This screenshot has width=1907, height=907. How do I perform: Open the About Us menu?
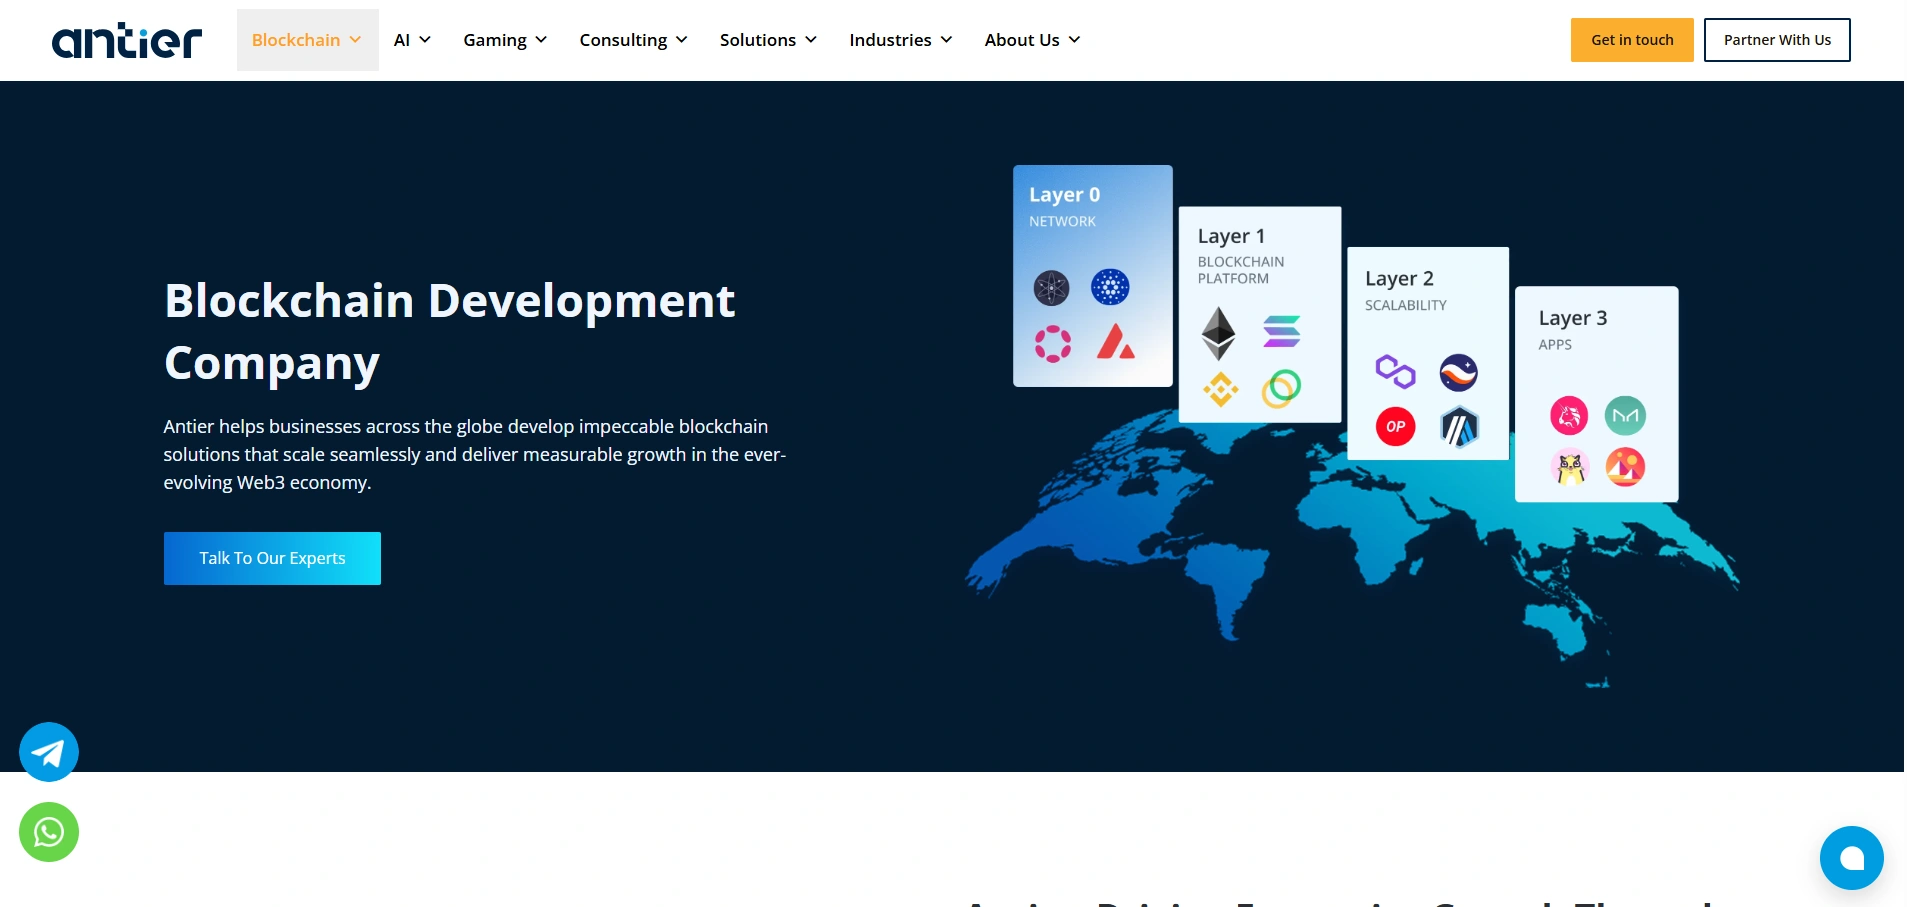tap(1032, 40)
